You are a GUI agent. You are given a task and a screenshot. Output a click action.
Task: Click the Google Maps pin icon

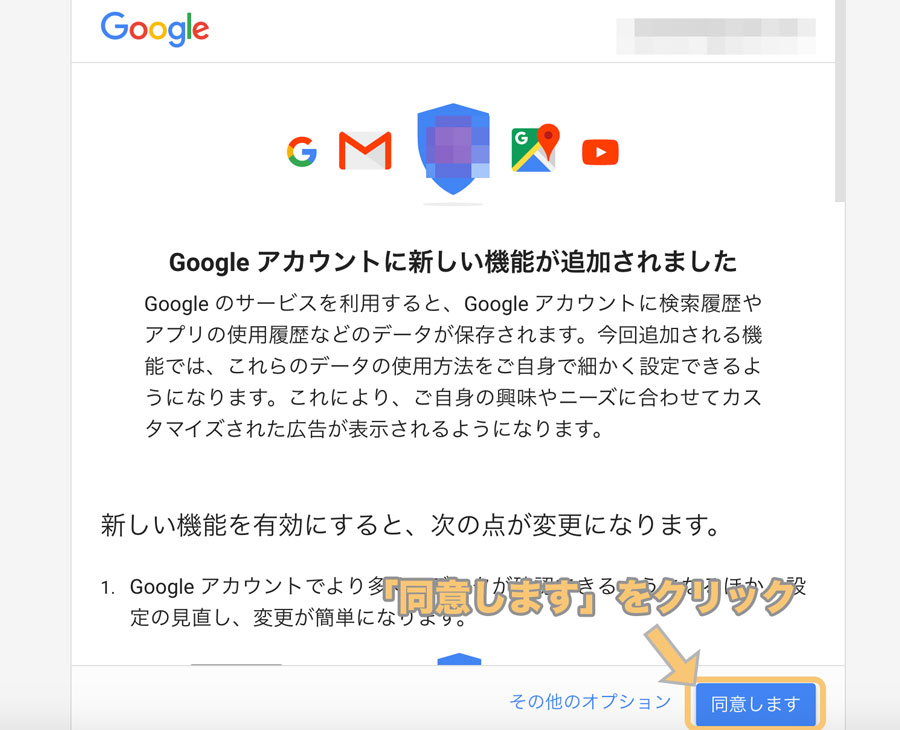click(x=536, y=148)
